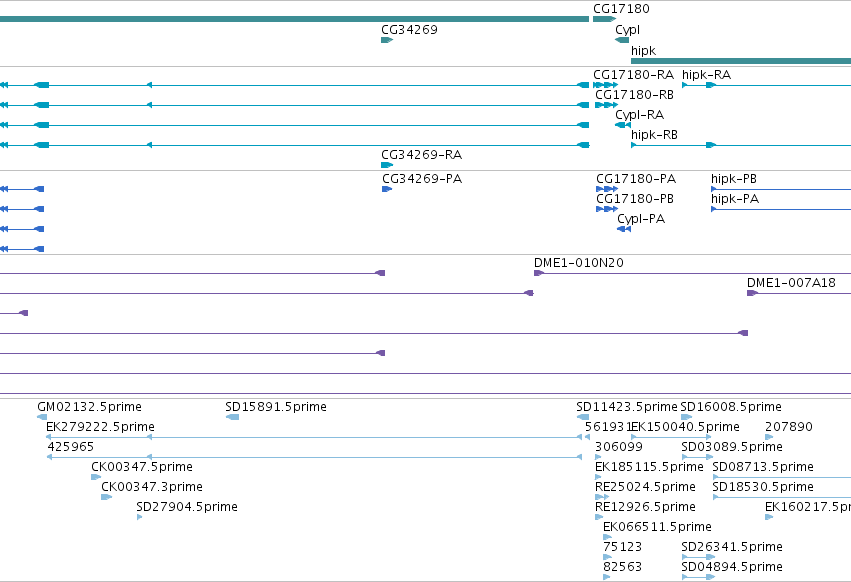Select the CK00347.3prime EST
The height and width of the screenshot is (582, 851).
coord(106,497)
